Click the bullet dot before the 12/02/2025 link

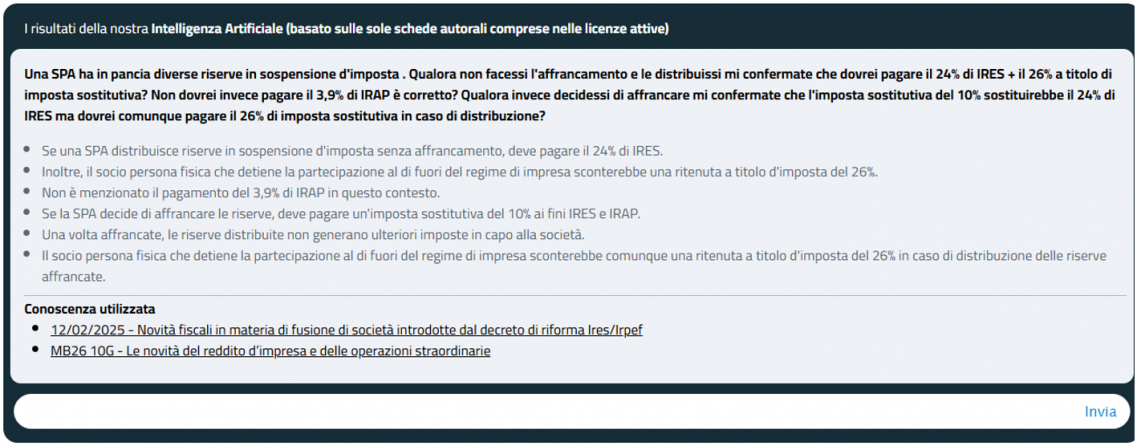(36, 330)
